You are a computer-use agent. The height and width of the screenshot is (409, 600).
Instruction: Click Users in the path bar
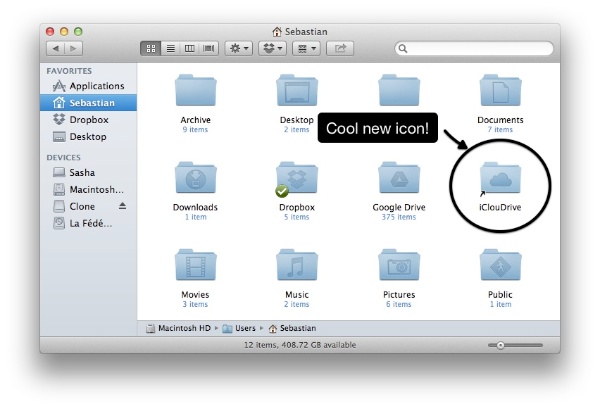click(x=239, y=328)
